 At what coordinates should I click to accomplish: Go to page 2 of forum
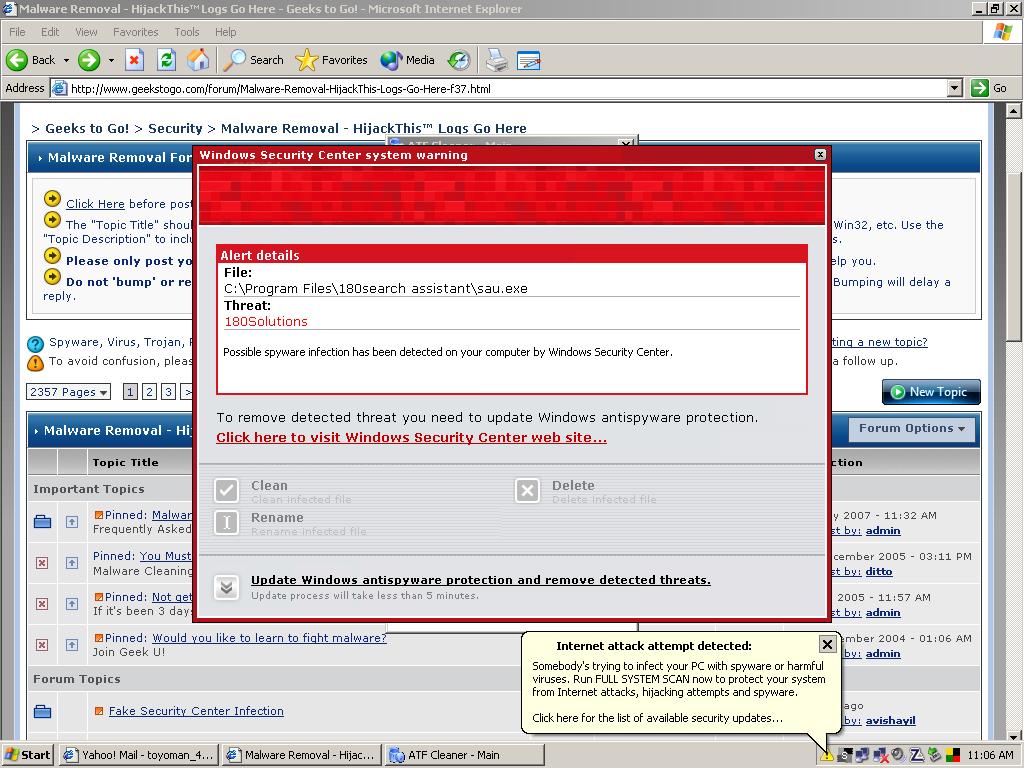click(149, 392)
